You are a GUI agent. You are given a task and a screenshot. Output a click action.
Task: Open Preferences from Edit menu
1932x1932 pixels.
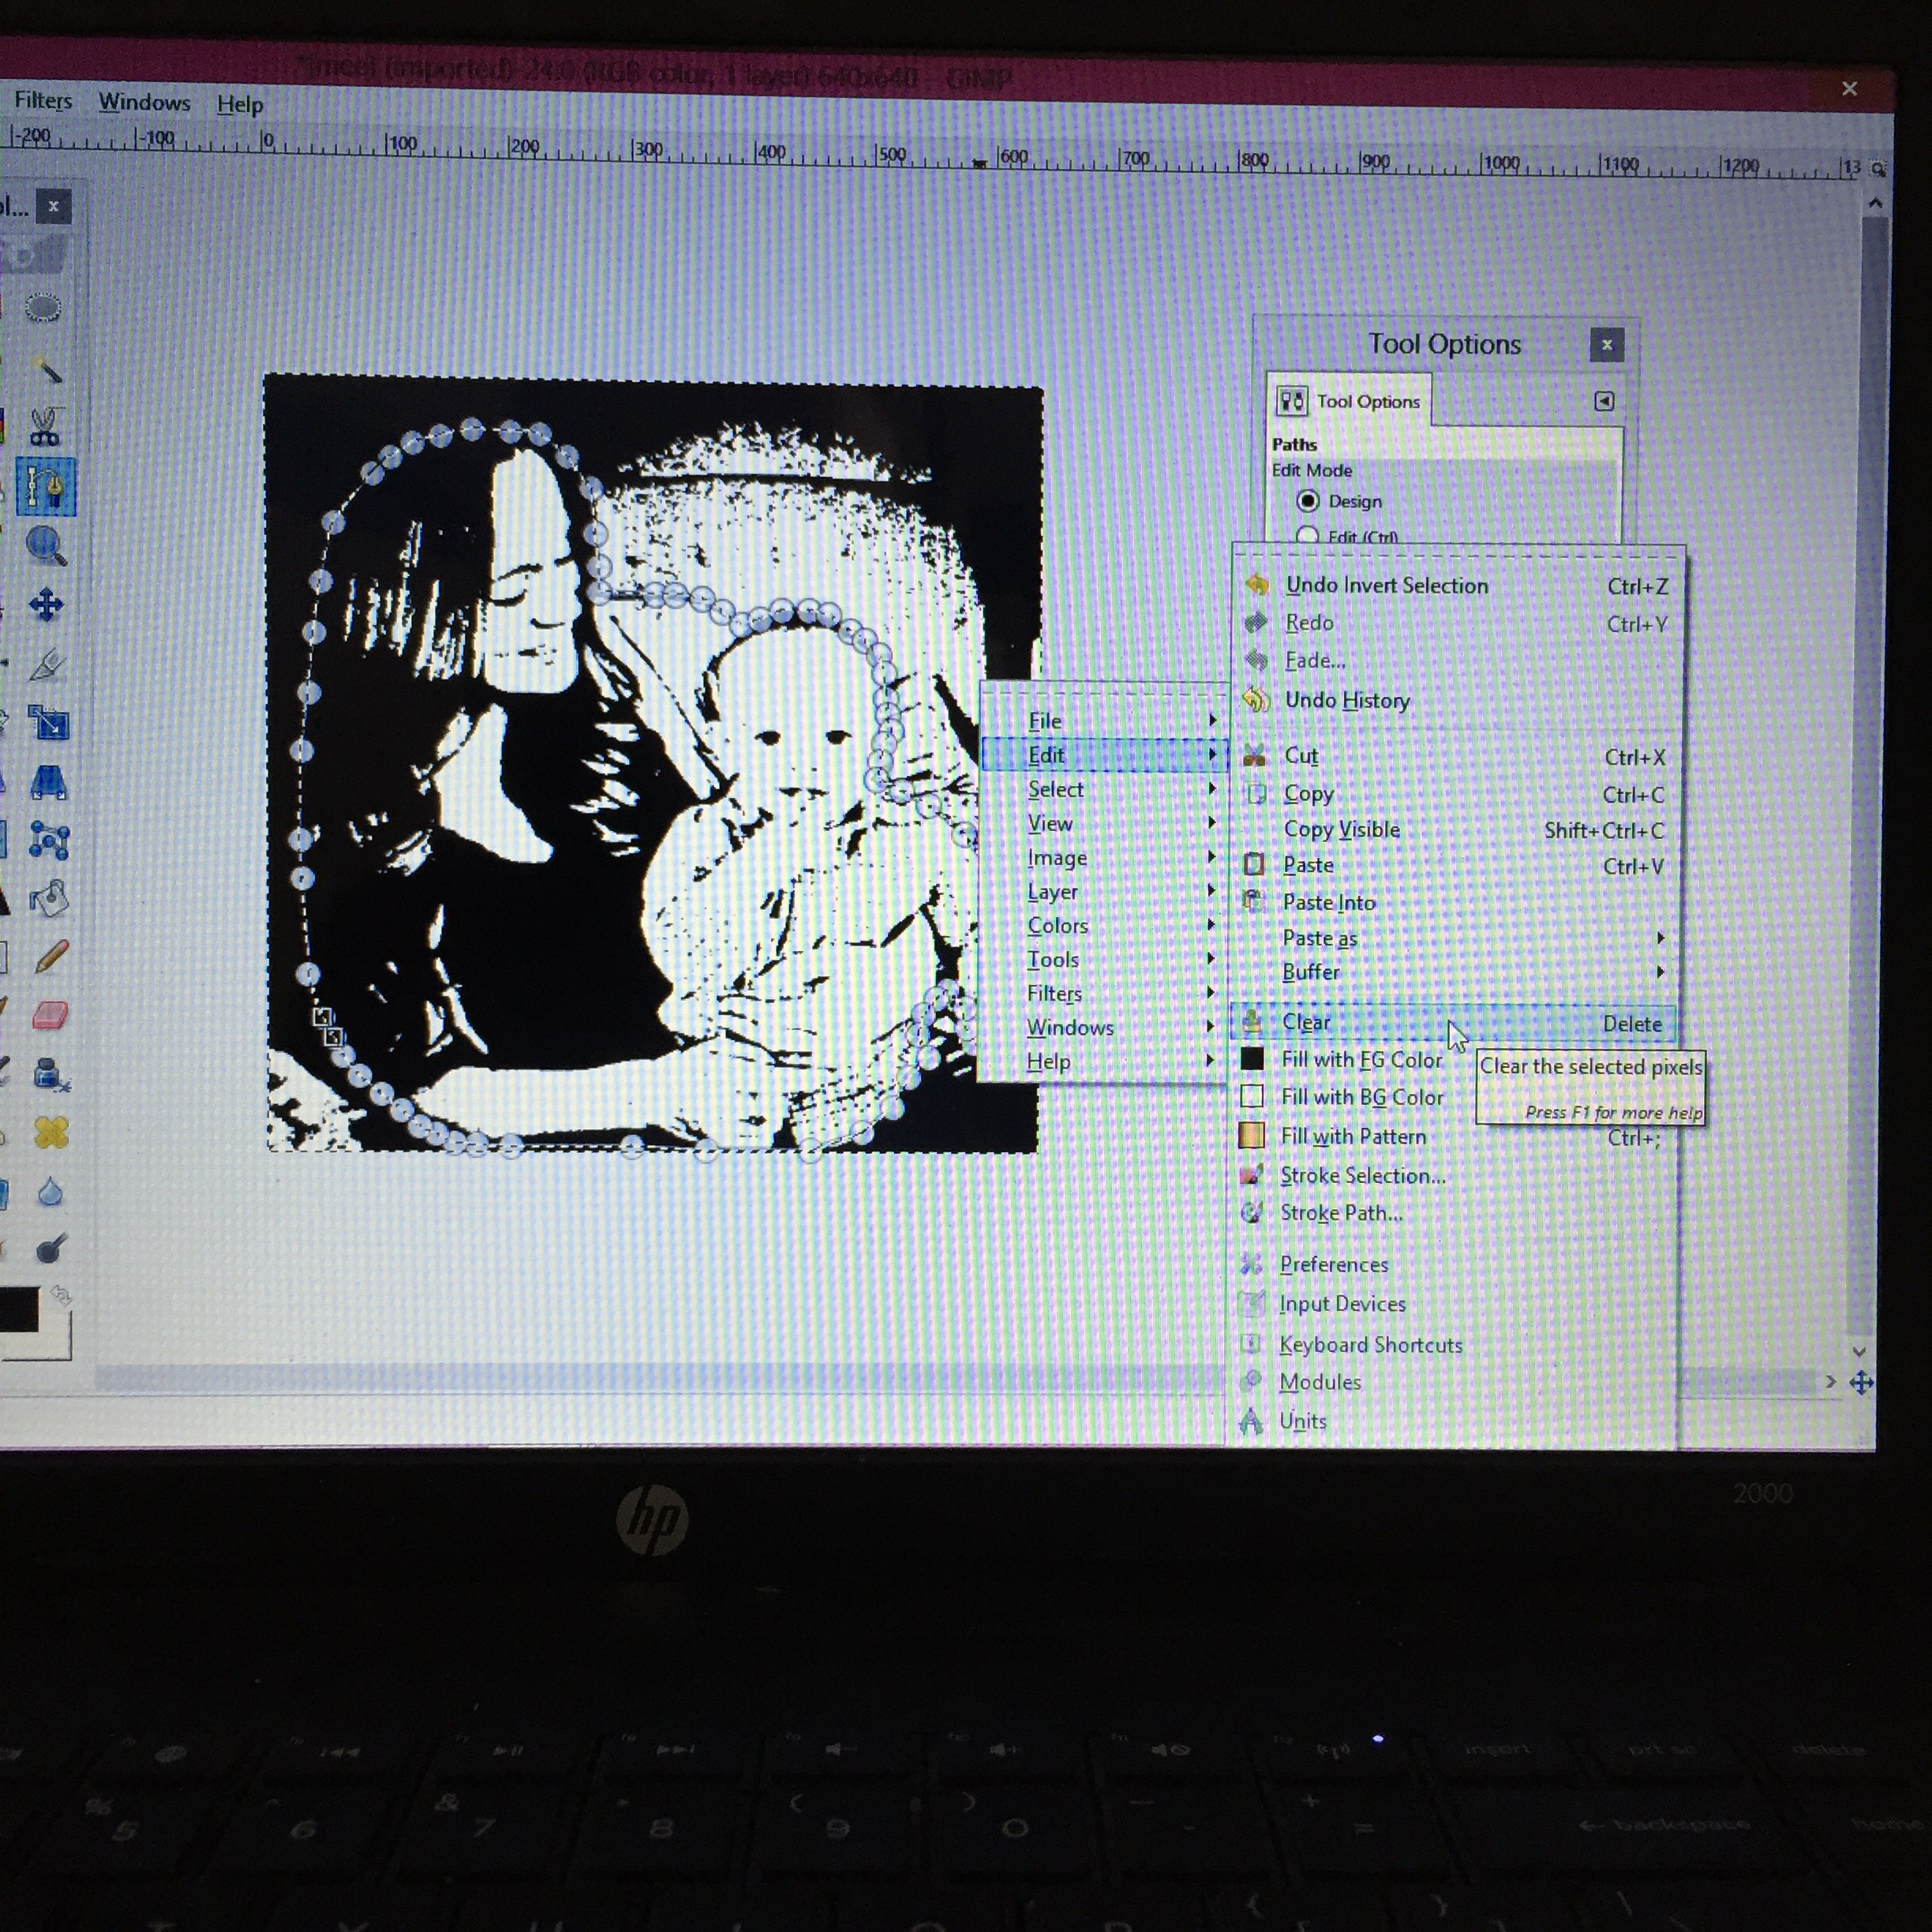(x=1453, y=1264)
